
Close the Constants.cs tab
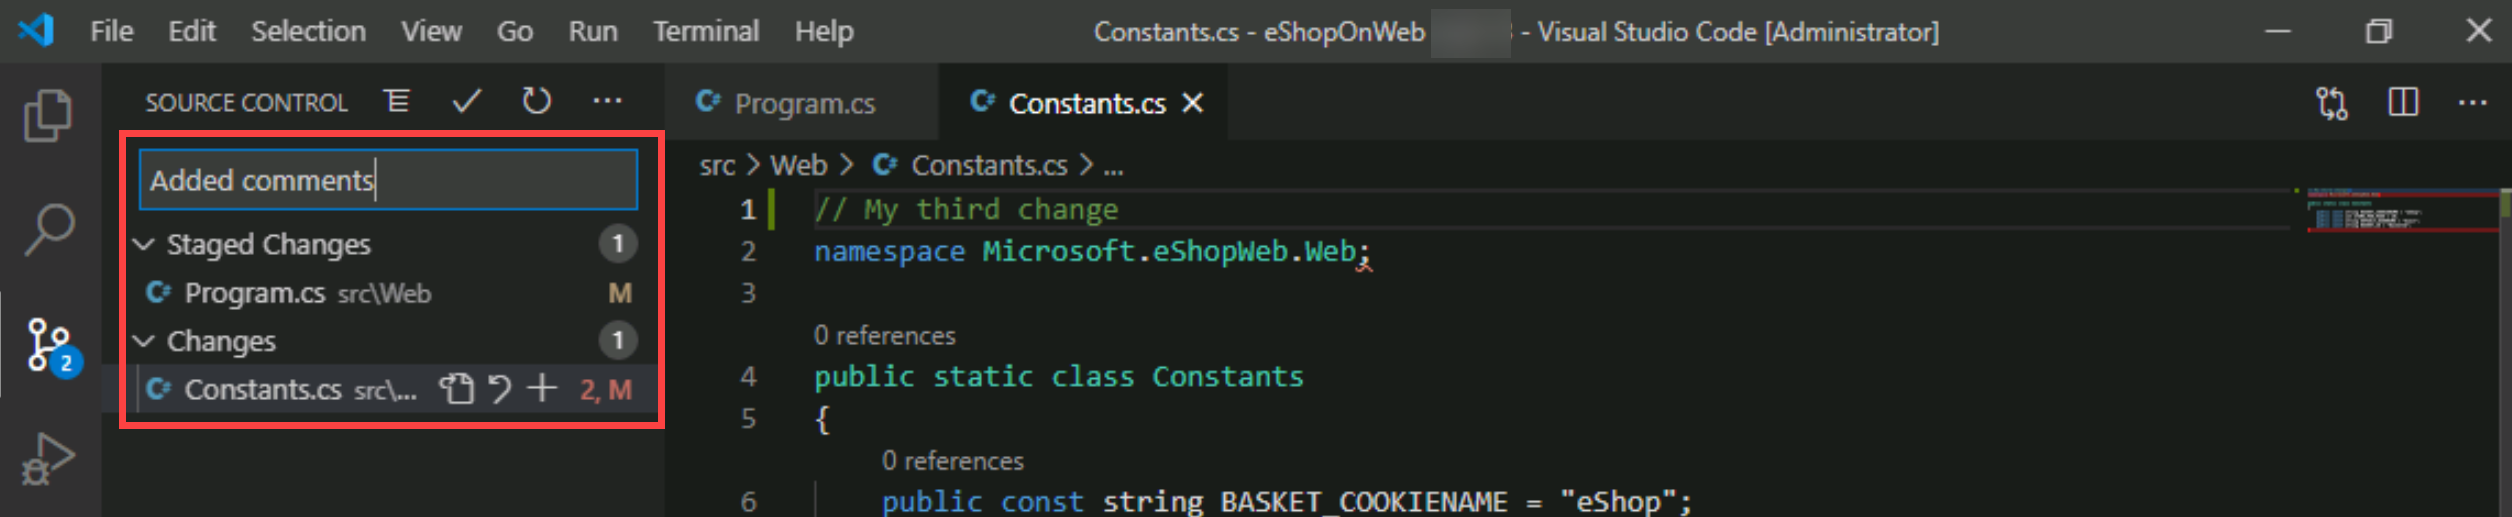[x=1192, y=103]
